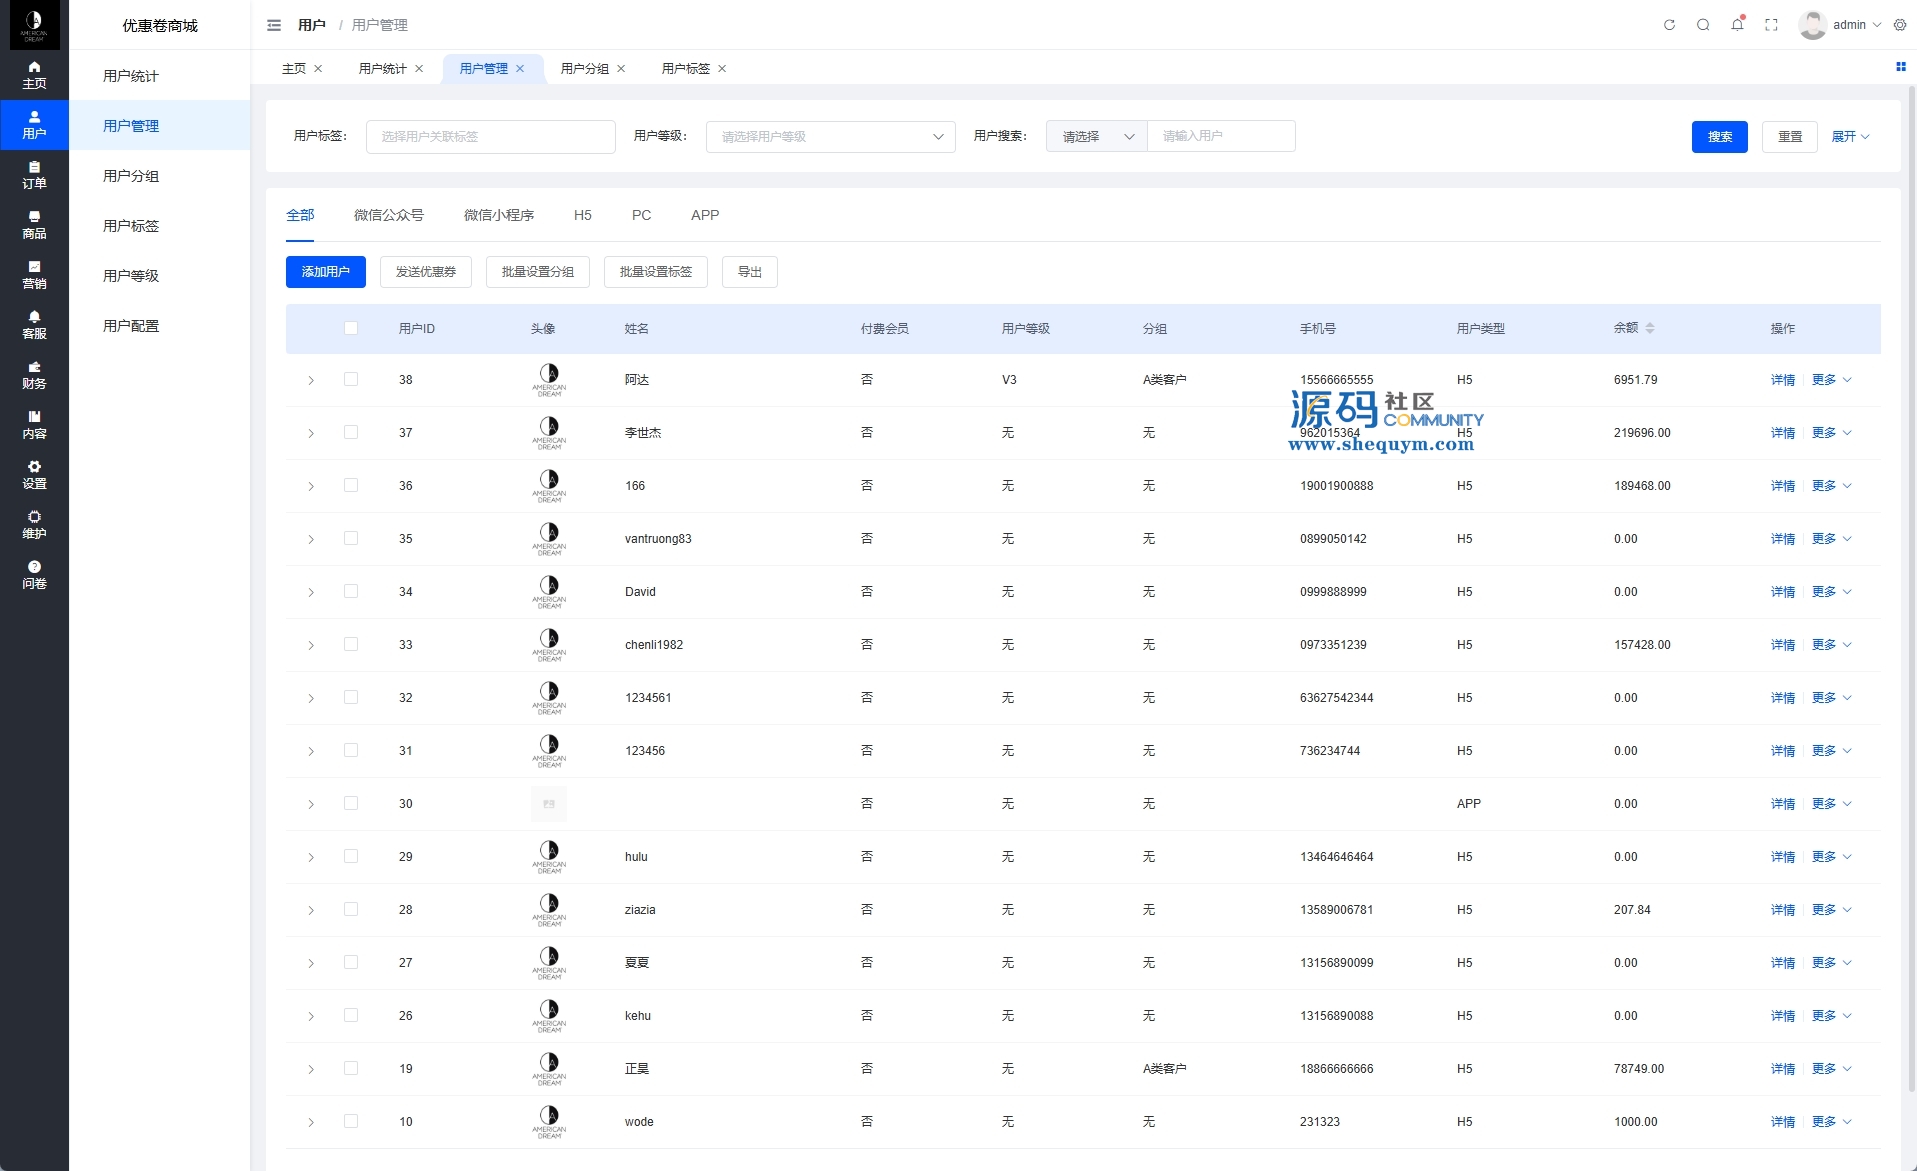Toggle fullscreen mode icon
The height and width of the screenshot is (1171, 1917).
pos(1771,25)
